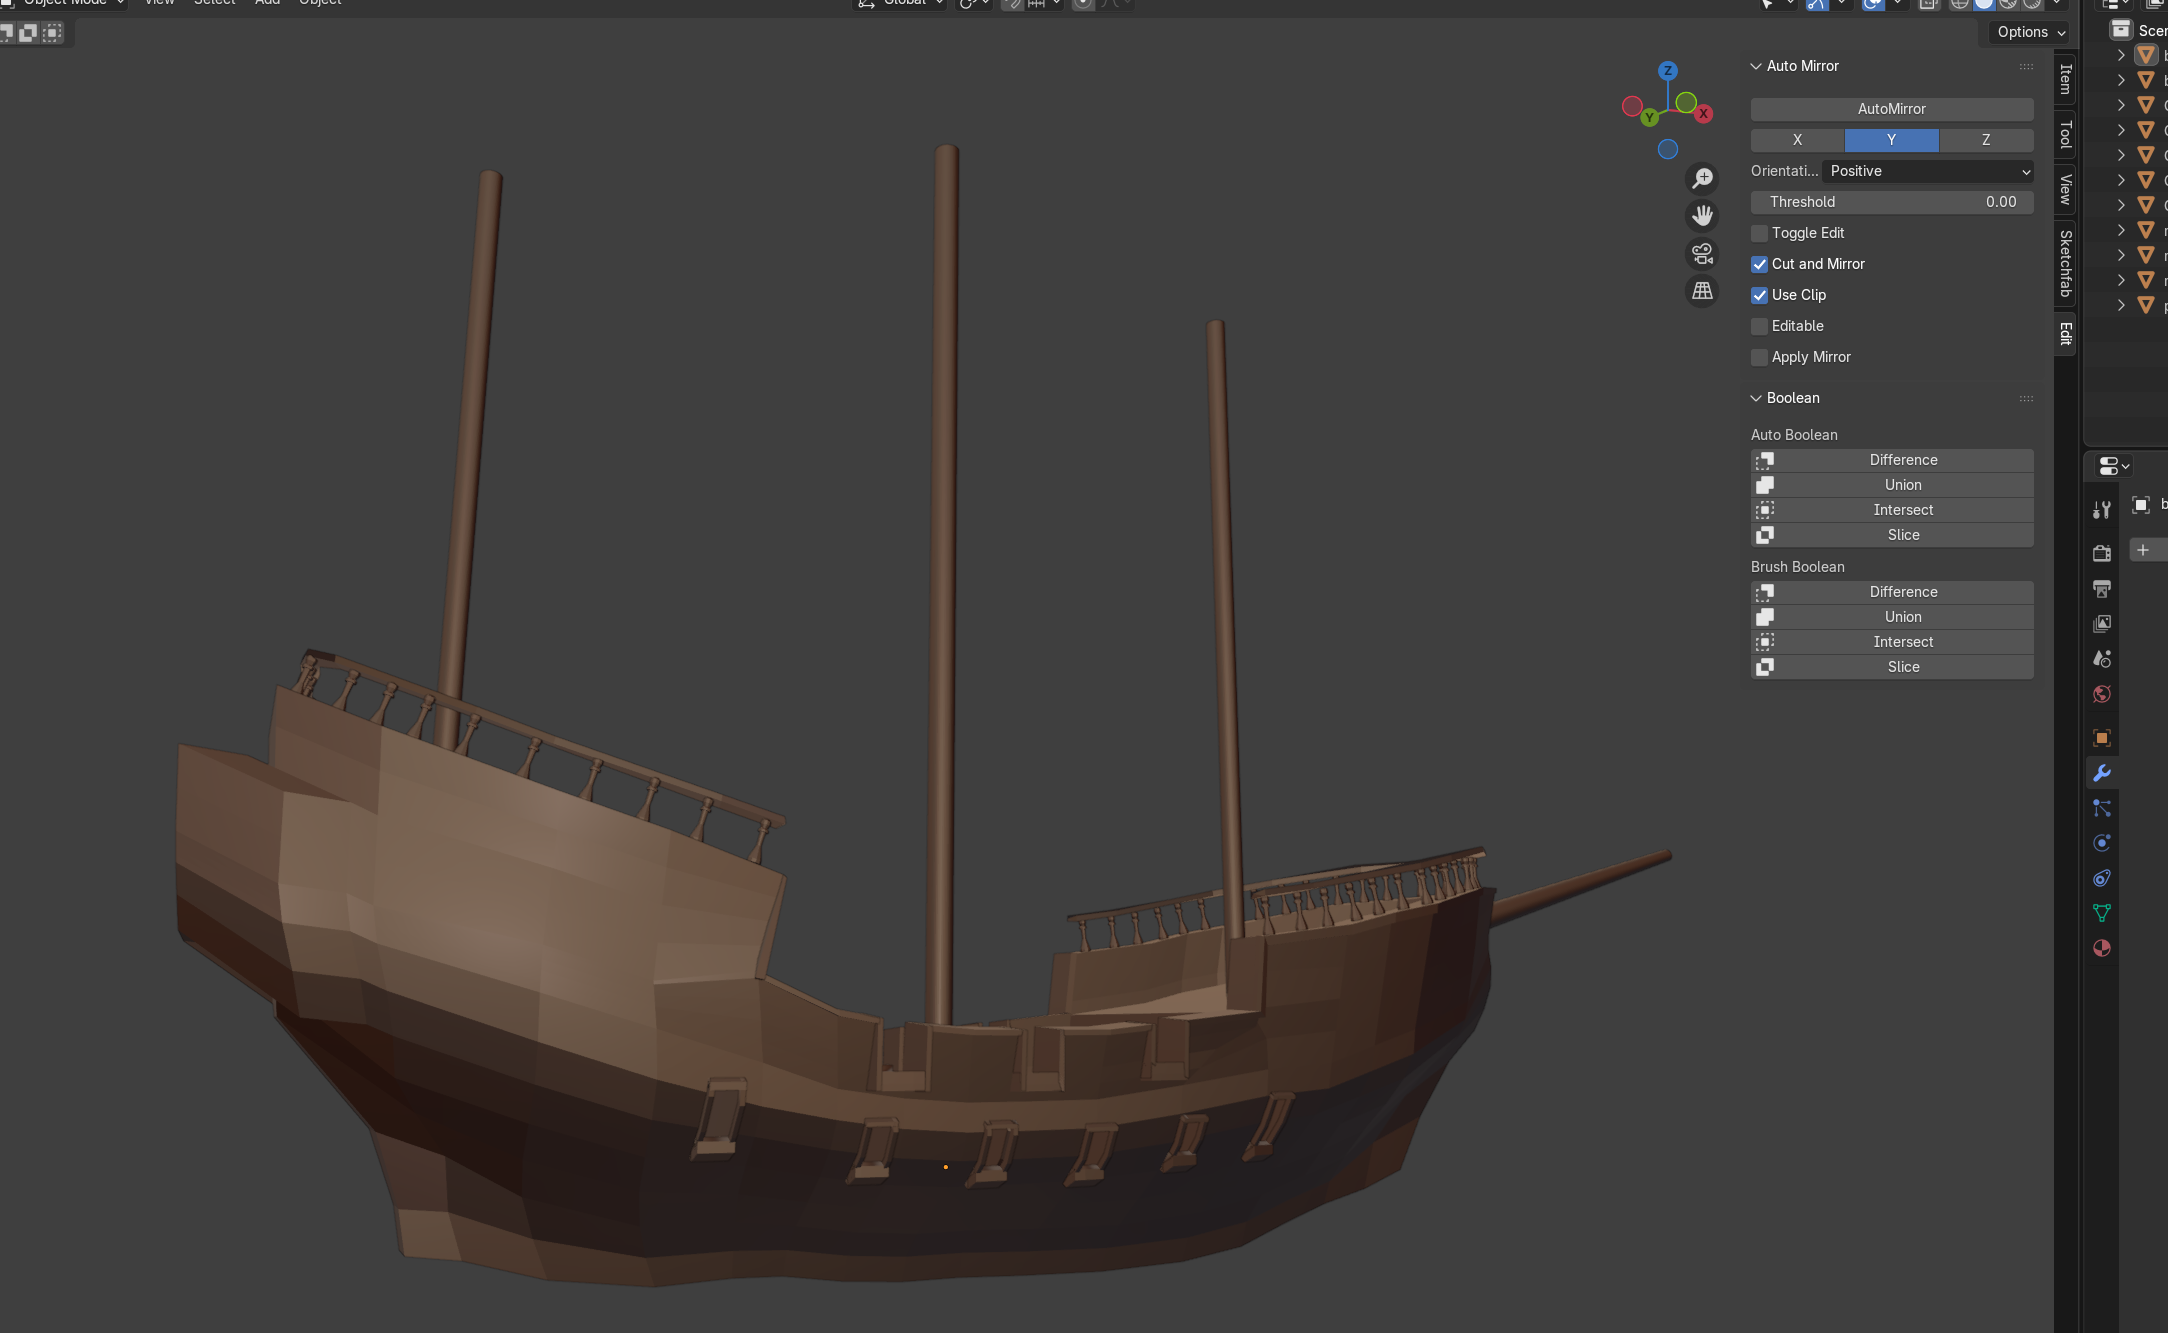Open the Orientation Positive dropdown
The width and height of the screenshot is (2168, 1333).
click(1927, 171)
